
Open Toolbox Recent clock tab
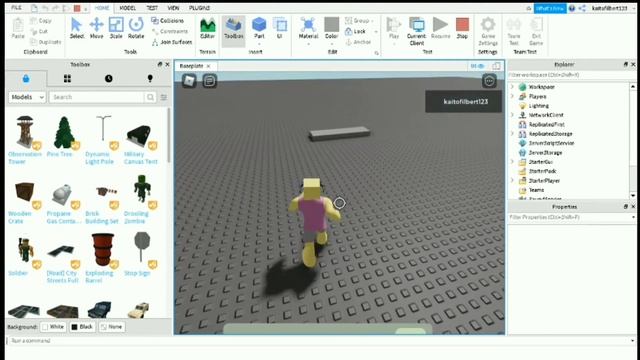[109, 78]
